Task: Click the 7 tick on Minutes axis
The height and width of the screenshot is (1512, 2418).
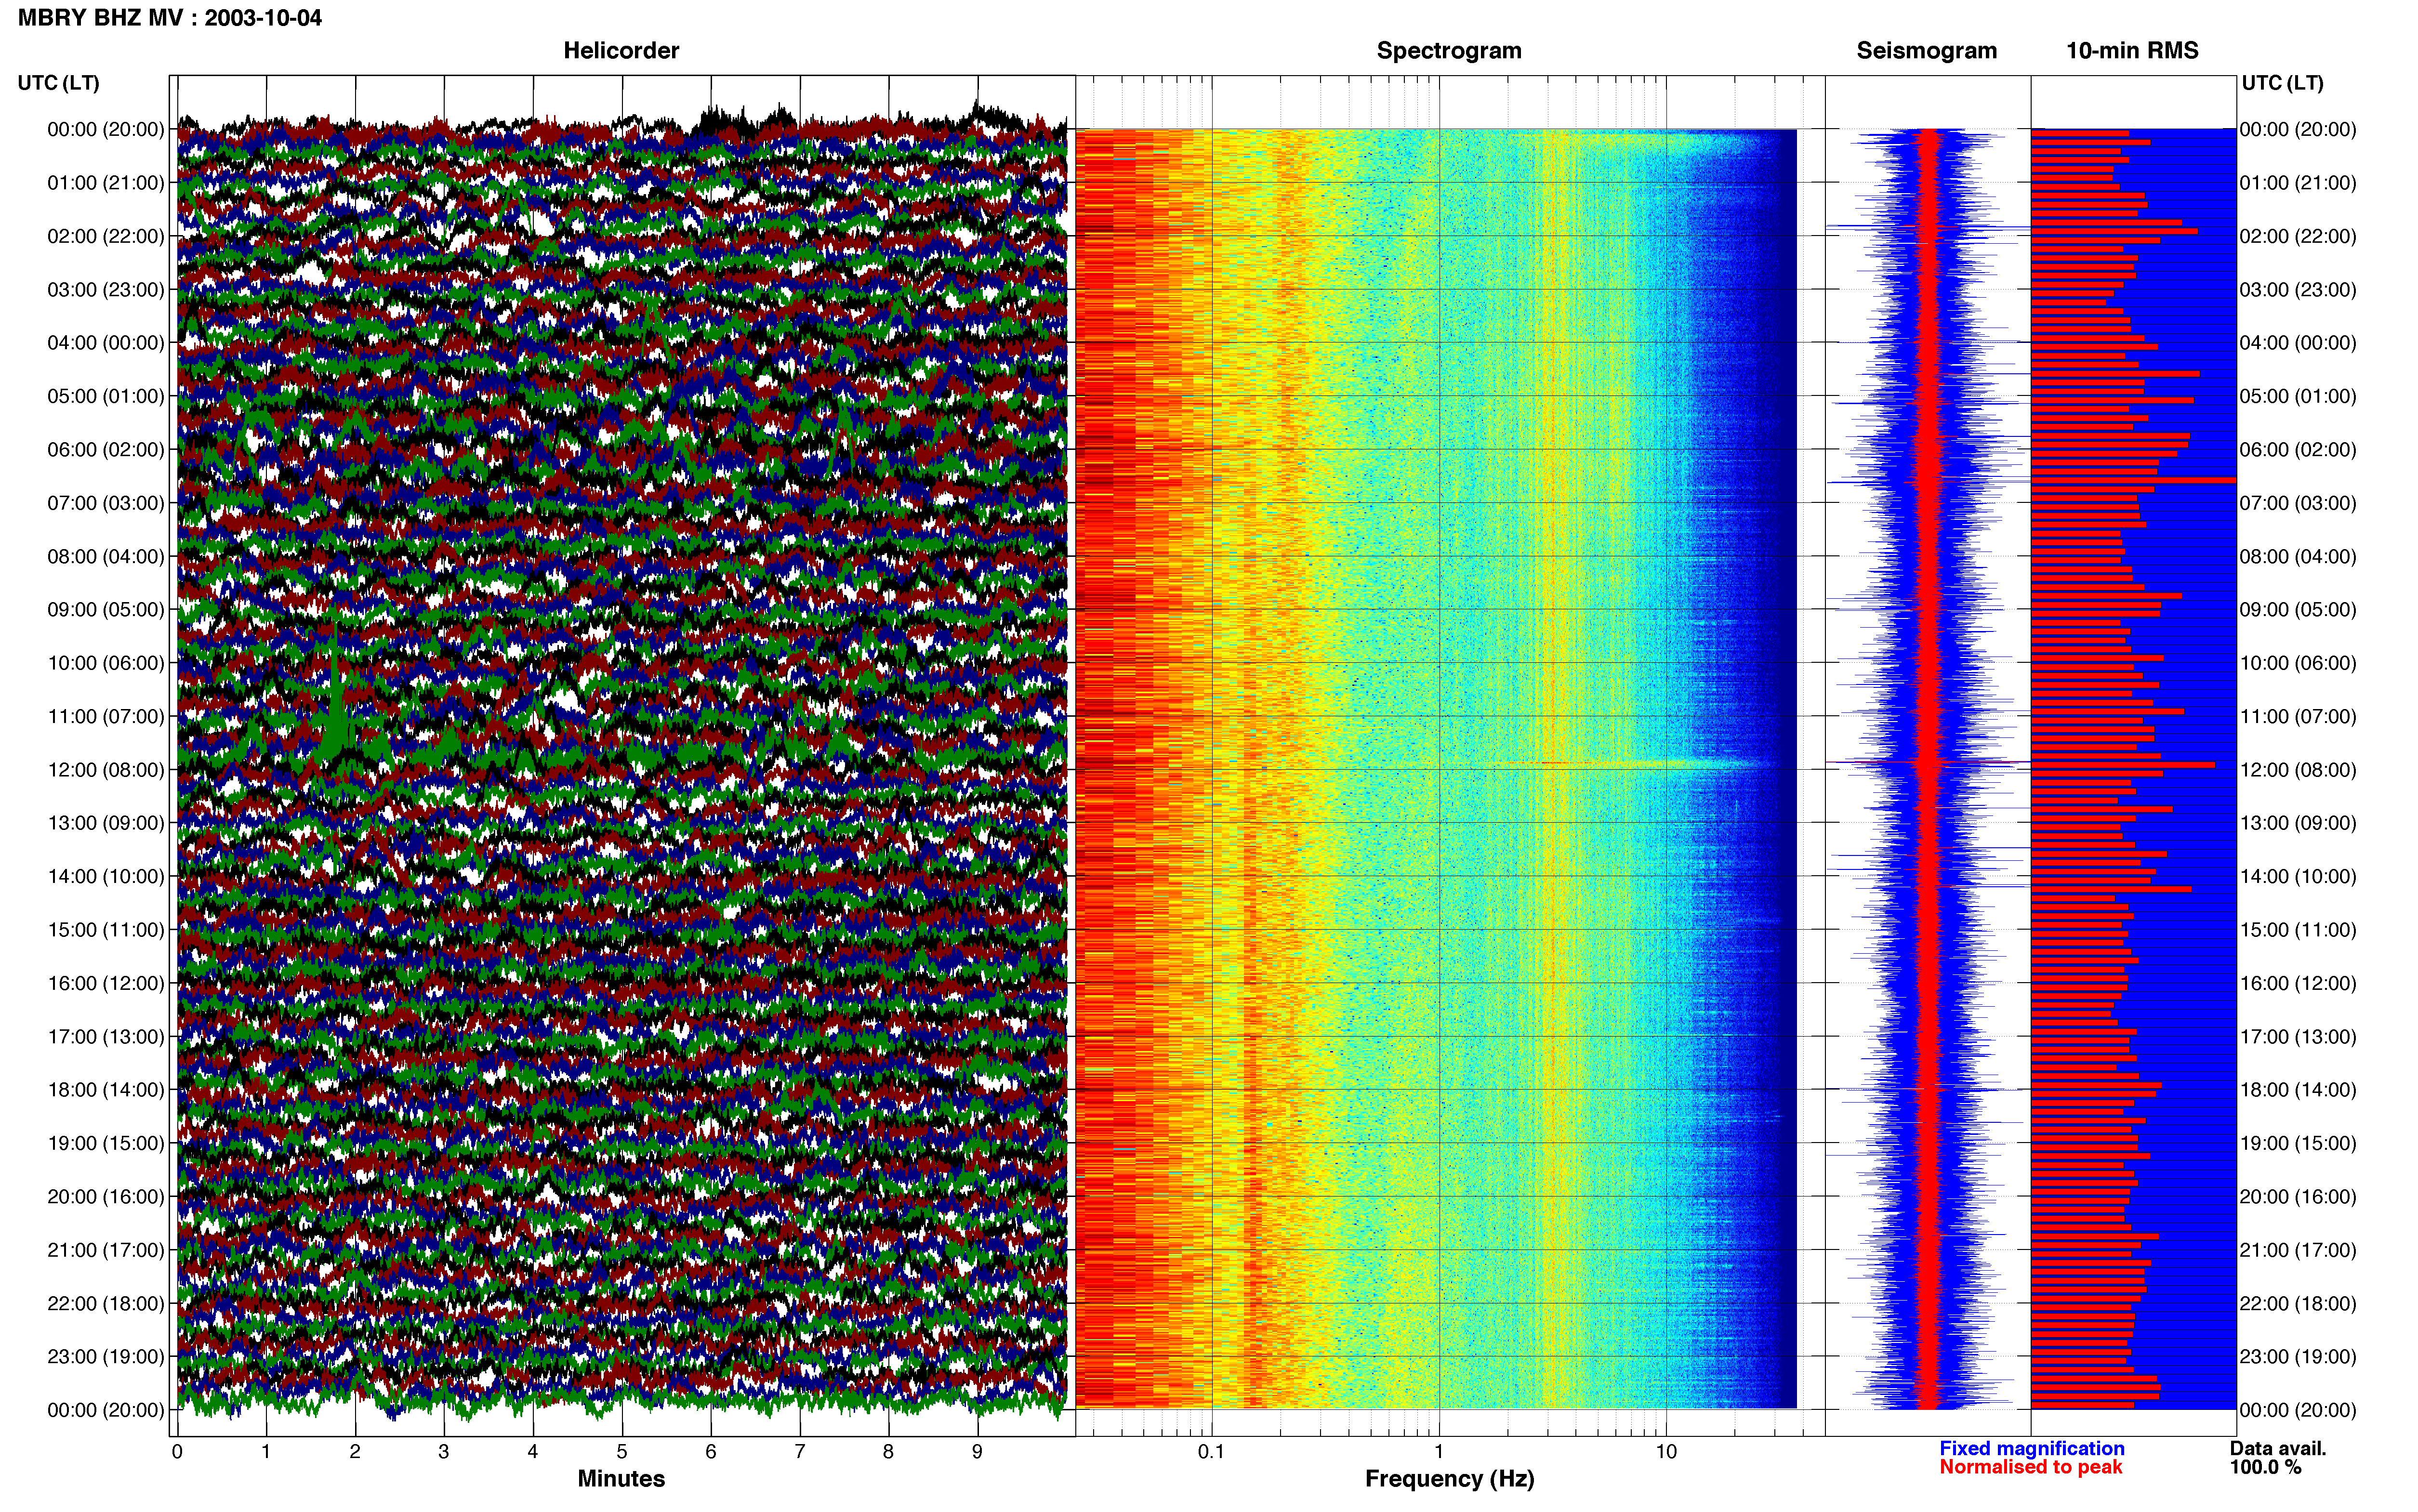Action: tap(800, 1452)
